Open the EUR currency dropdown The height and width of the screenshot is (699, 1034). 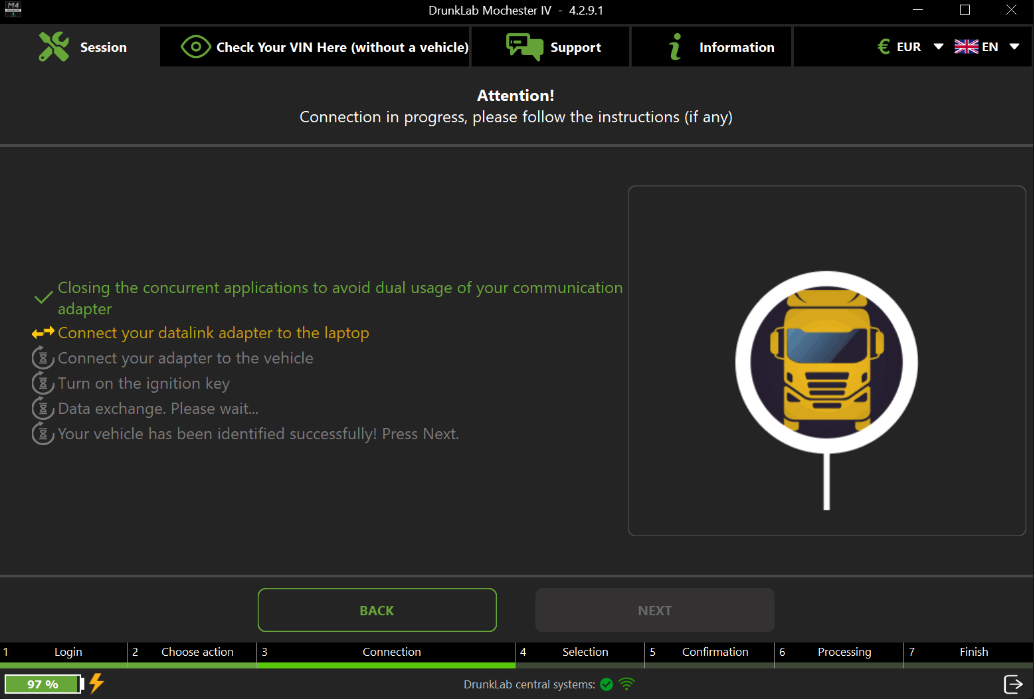coord(937,46)
